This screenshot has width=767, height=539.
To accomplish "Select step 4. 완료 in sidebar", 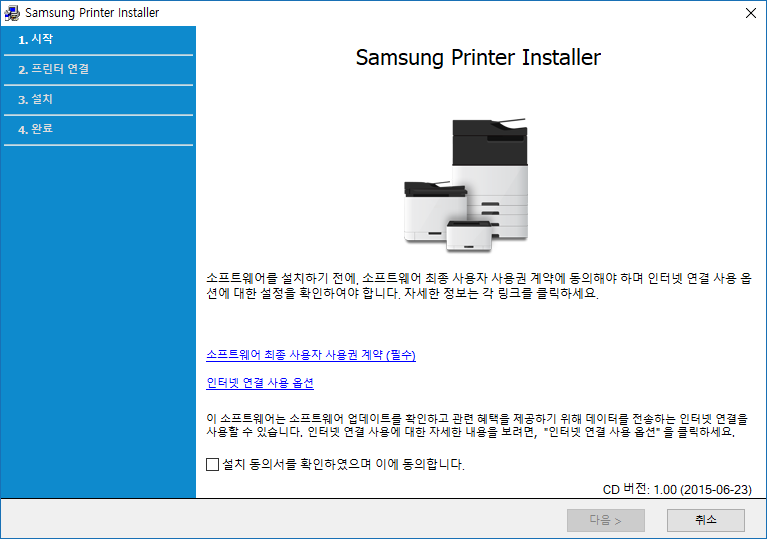I will coord(98,129).
